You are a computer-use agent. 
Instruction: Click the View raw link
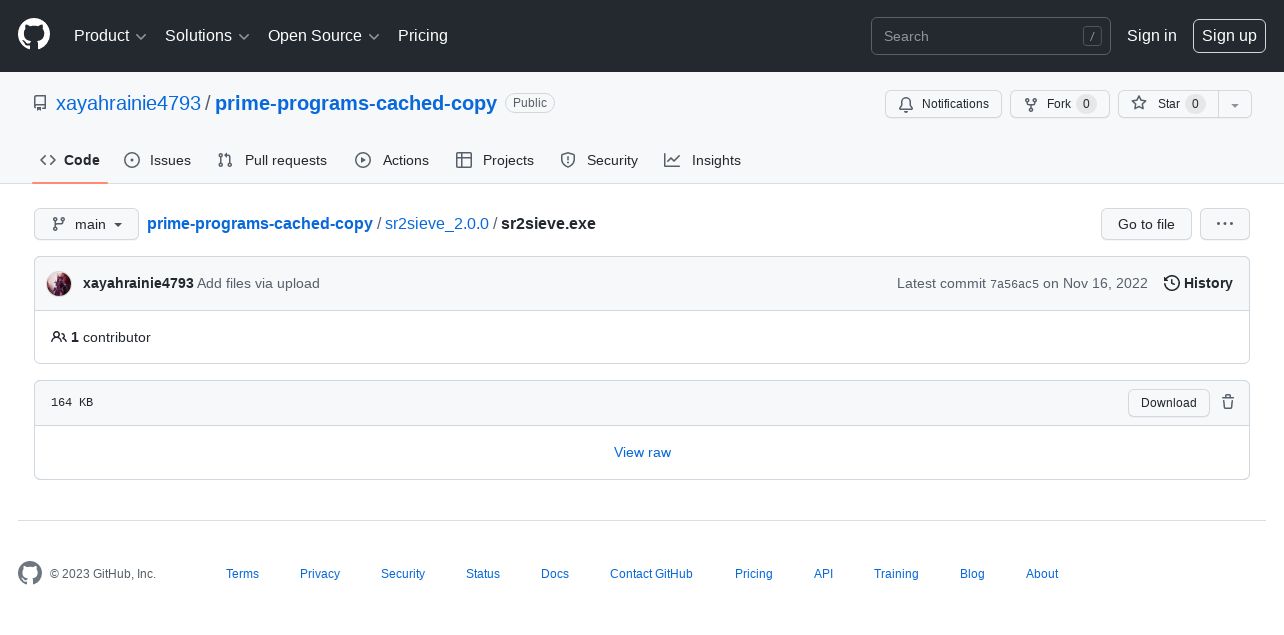(642, 452)
